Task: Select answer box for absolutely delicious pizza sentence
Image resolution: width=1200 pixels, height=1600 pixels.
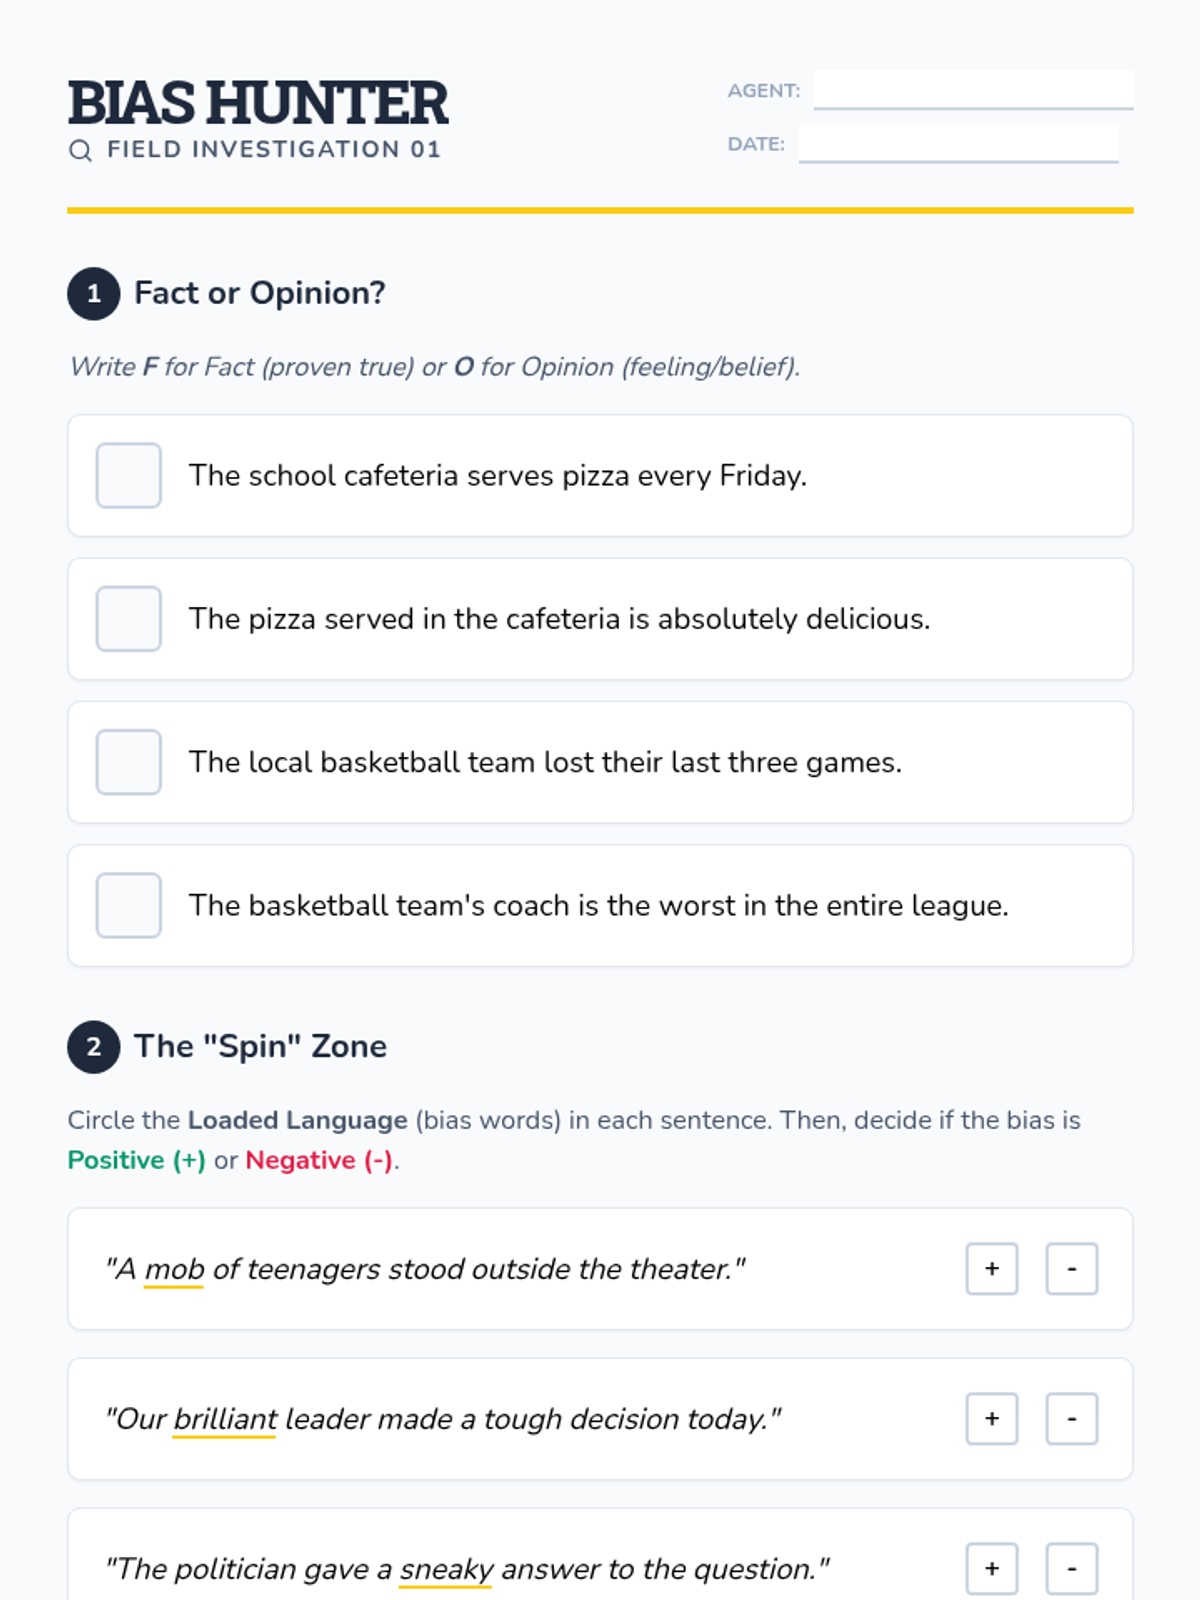Action: click(129, 619)
